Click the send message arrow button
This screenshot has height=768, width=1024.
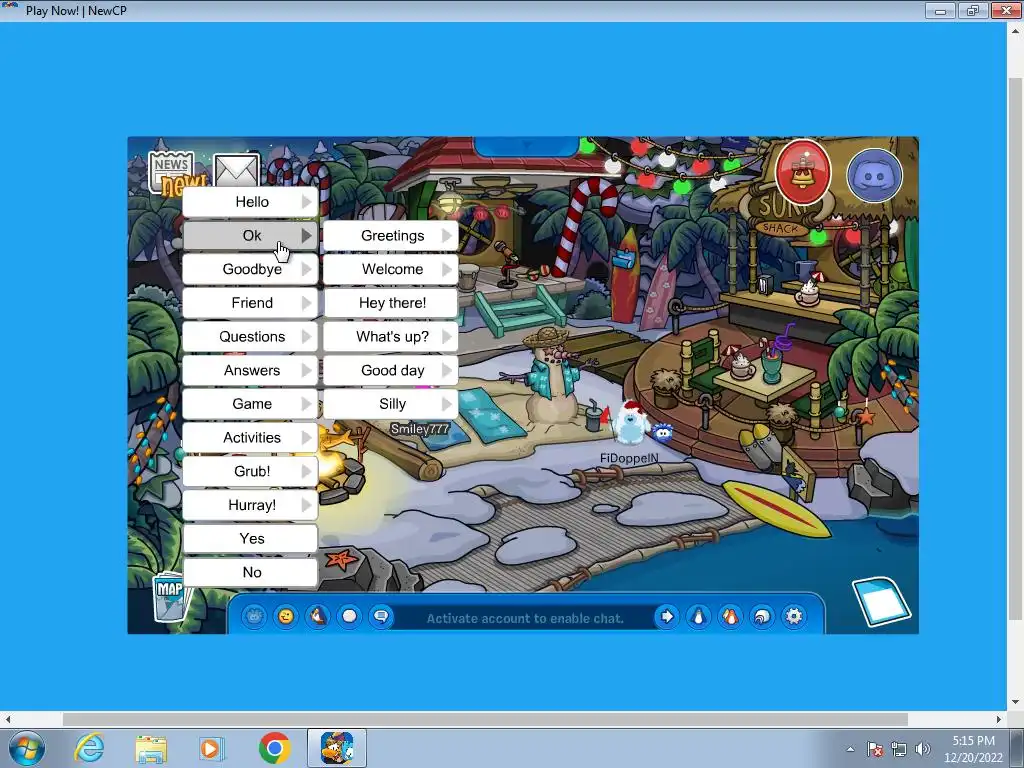coord(667,616)
